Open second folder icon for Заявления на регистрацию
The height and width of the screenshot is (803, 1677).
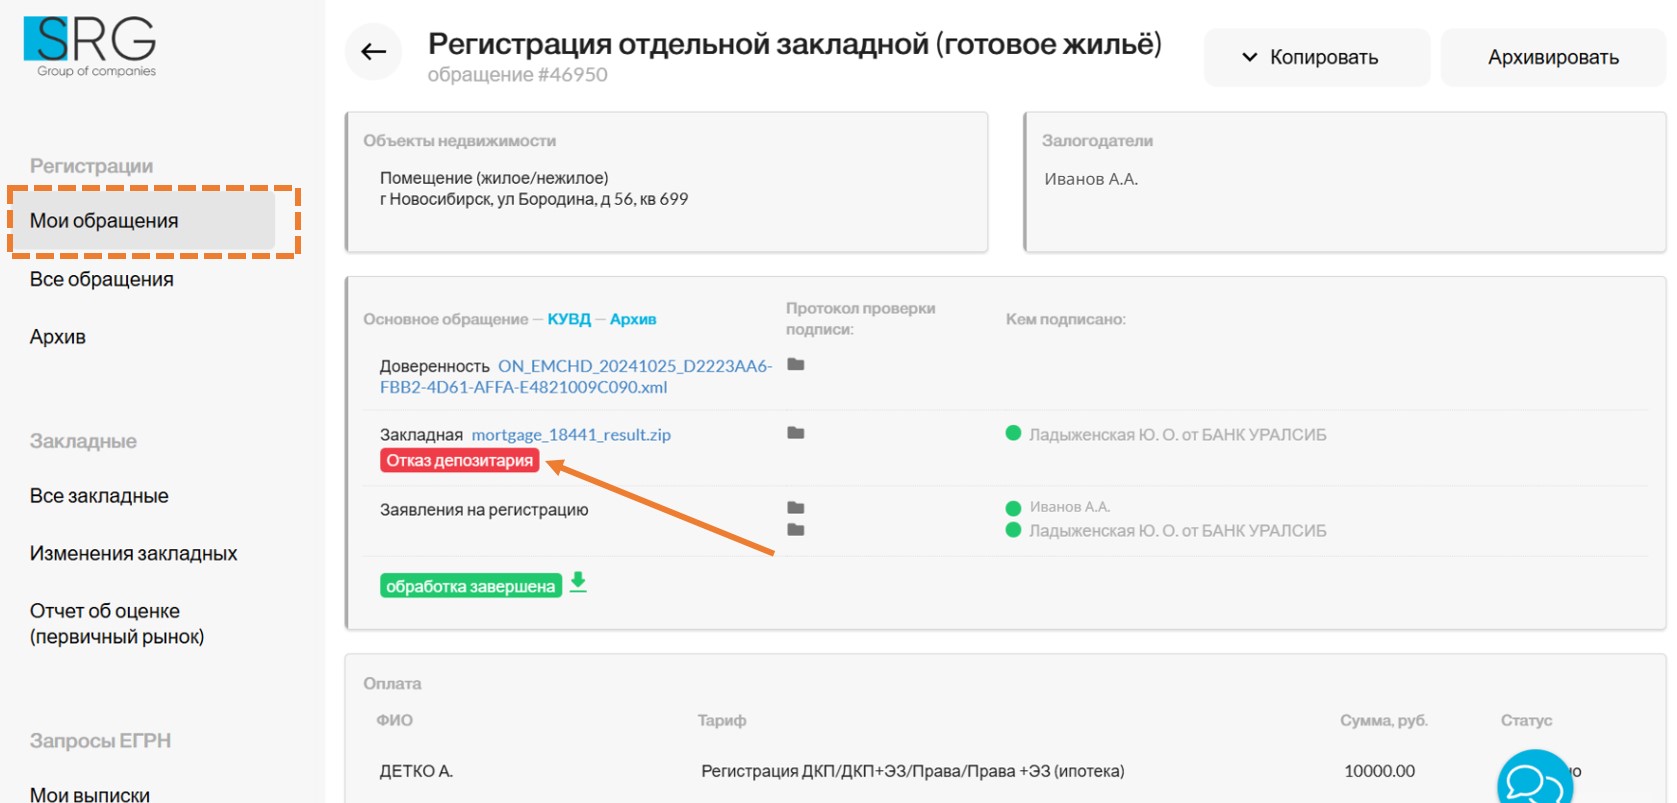click(796, 530)
